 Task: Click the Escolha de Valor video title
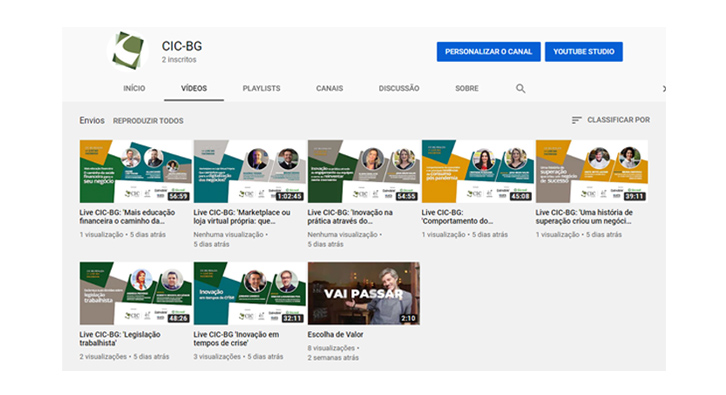pos(335,334)
